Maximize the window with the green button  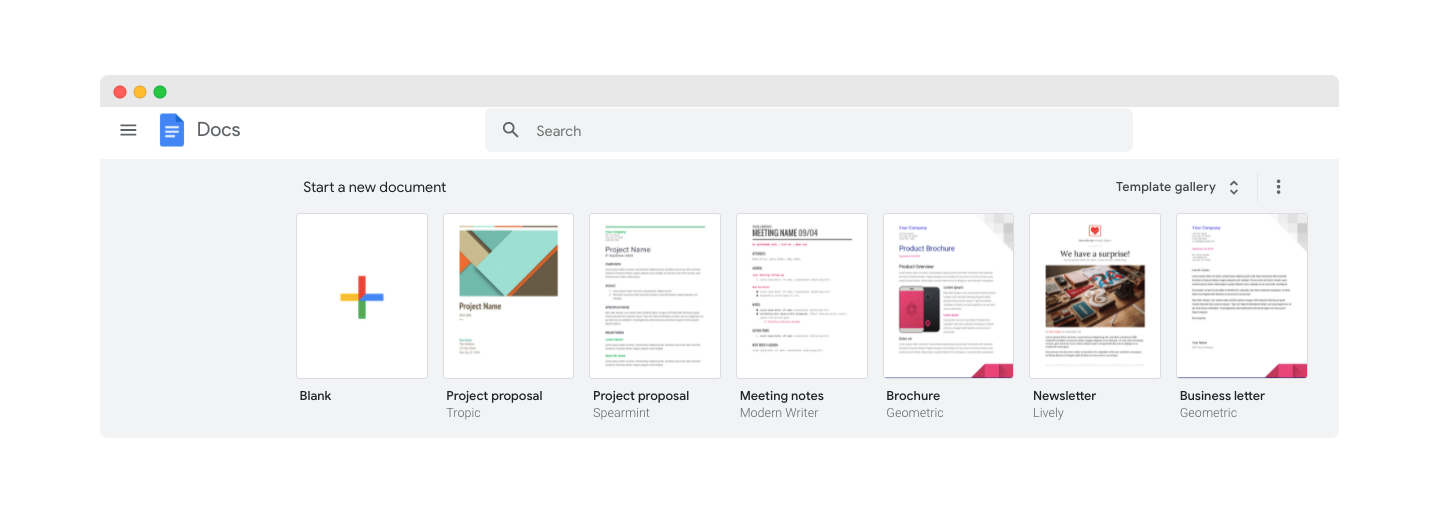pos(160,92)
